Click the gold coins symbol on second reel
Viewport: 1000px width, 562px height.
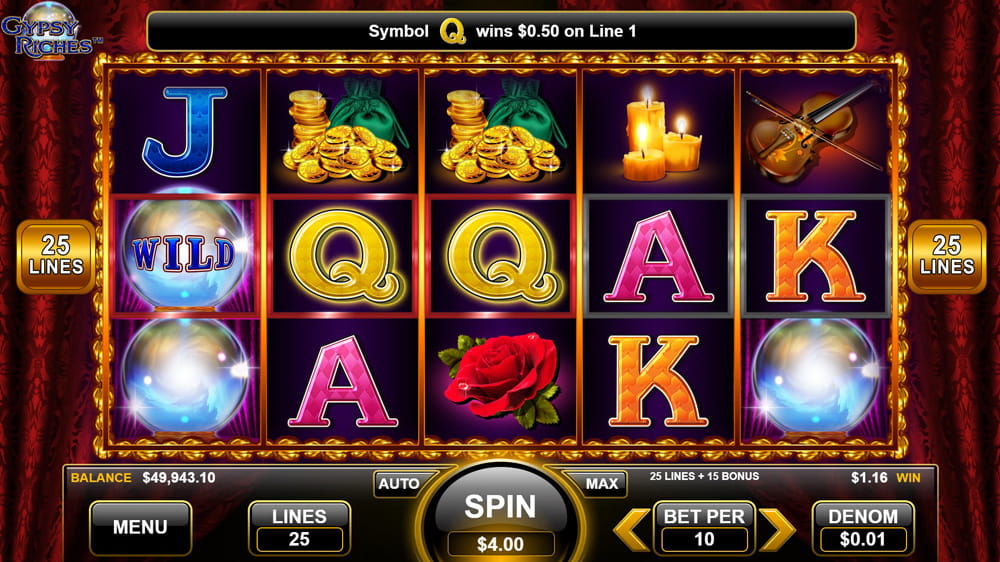tap(343, 133)
